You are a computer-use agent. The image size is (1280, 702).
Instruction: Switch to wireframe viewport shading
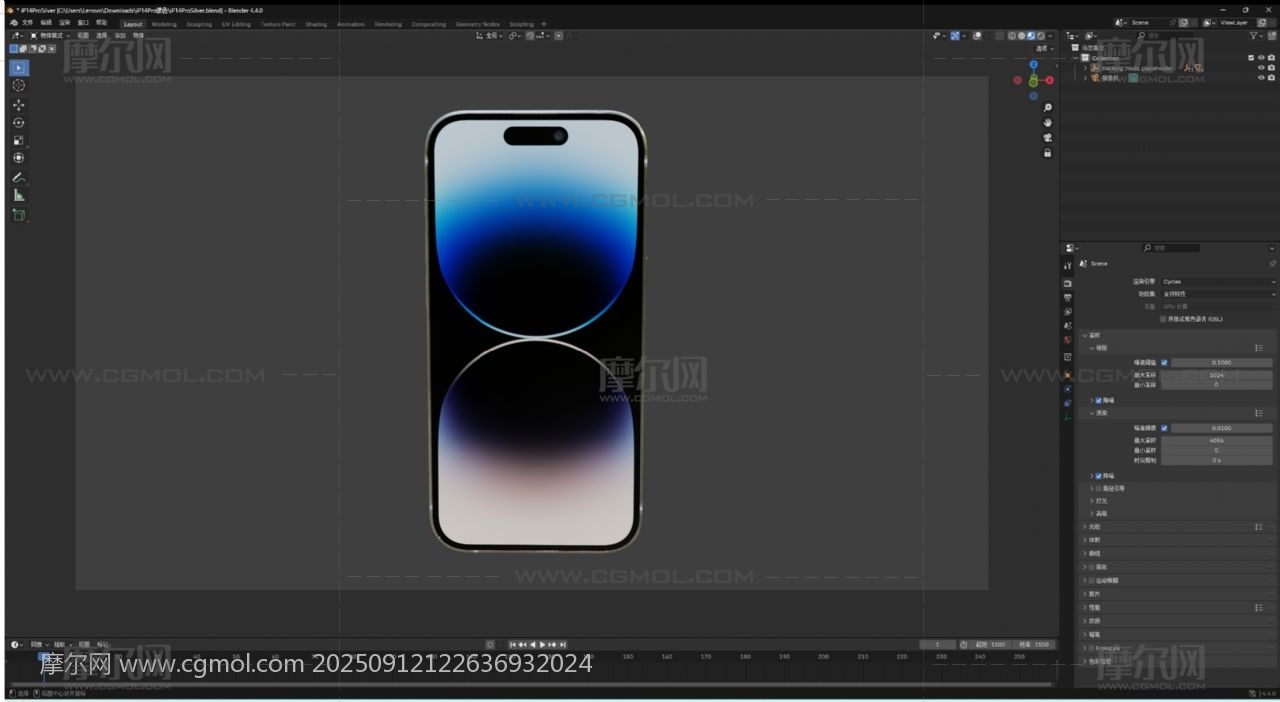coord(1012,36)
